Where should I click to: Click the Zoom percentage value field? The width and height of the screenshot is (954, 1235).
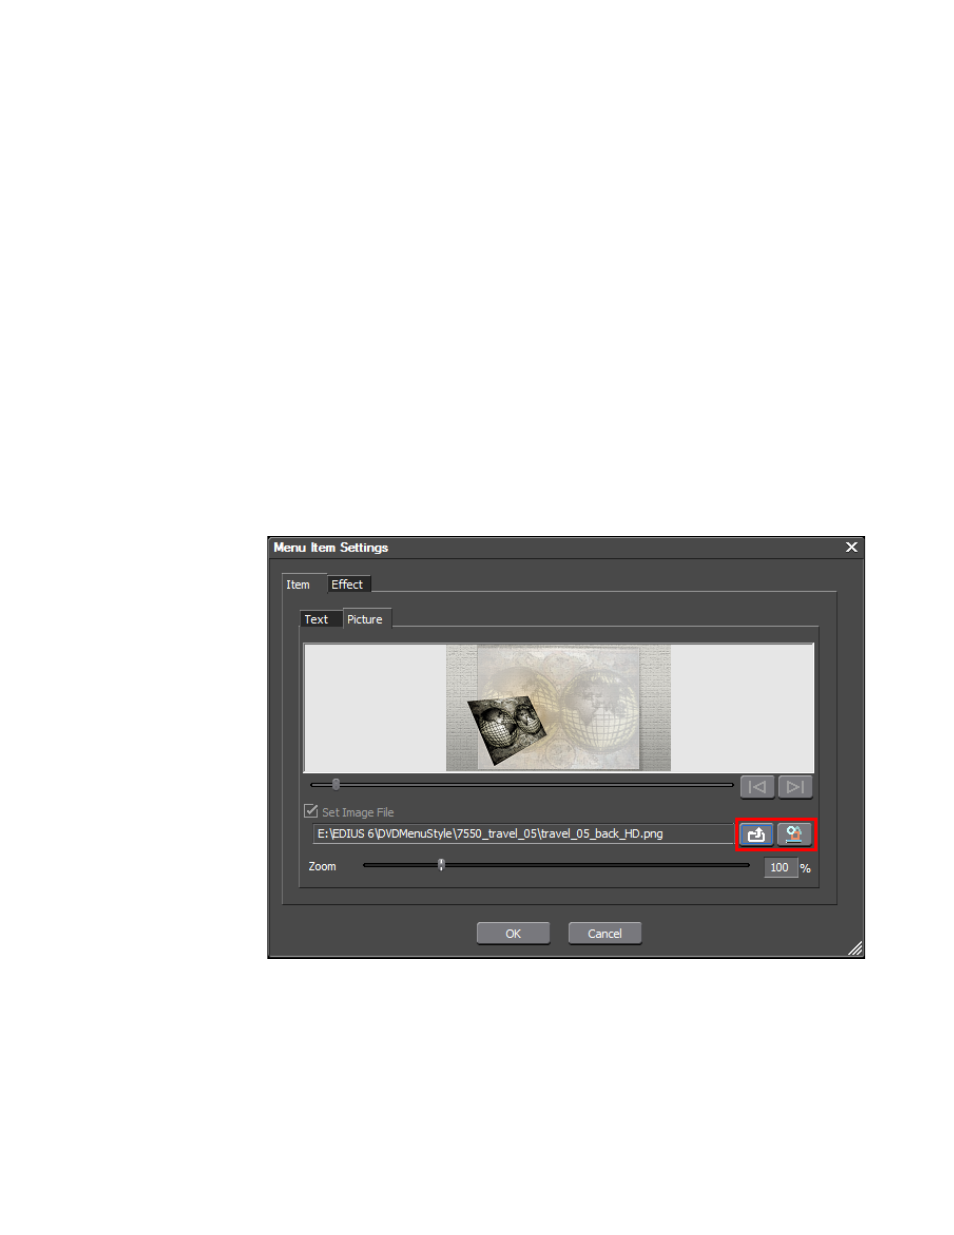click(780, 867)
